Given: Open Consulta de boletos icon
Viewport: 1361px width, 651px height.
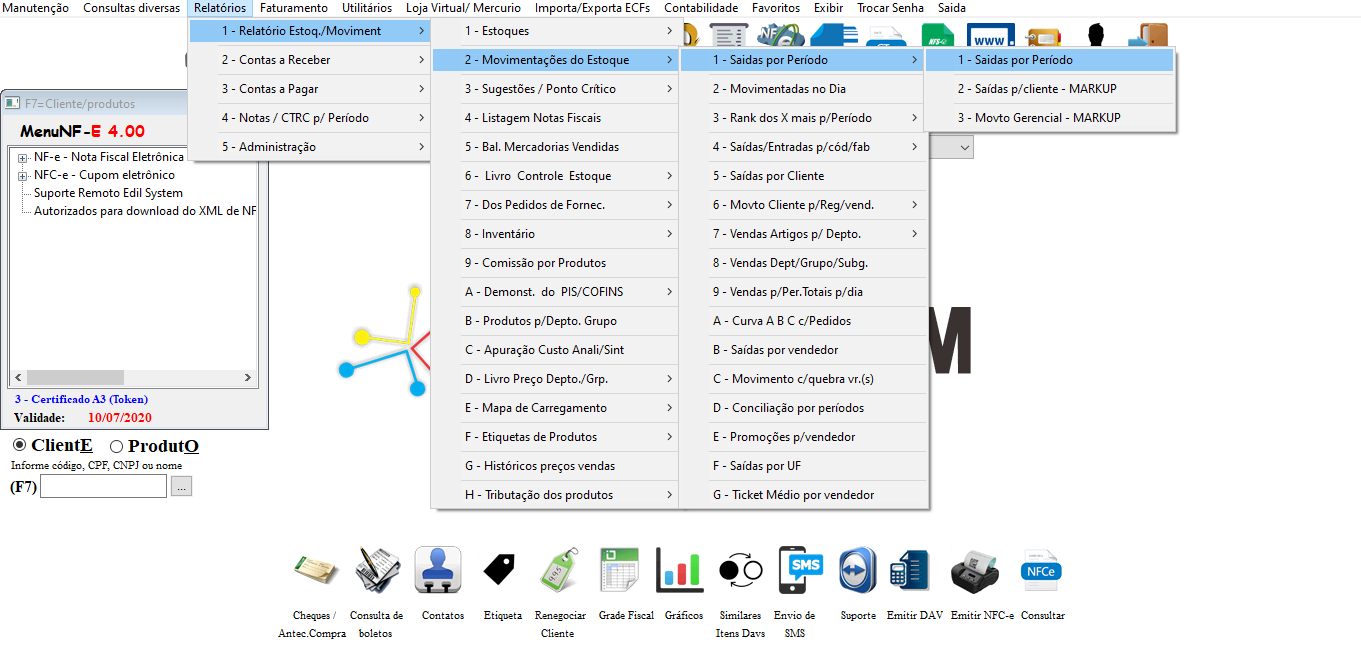Looking at the screenshot, I should click(377, 571).
